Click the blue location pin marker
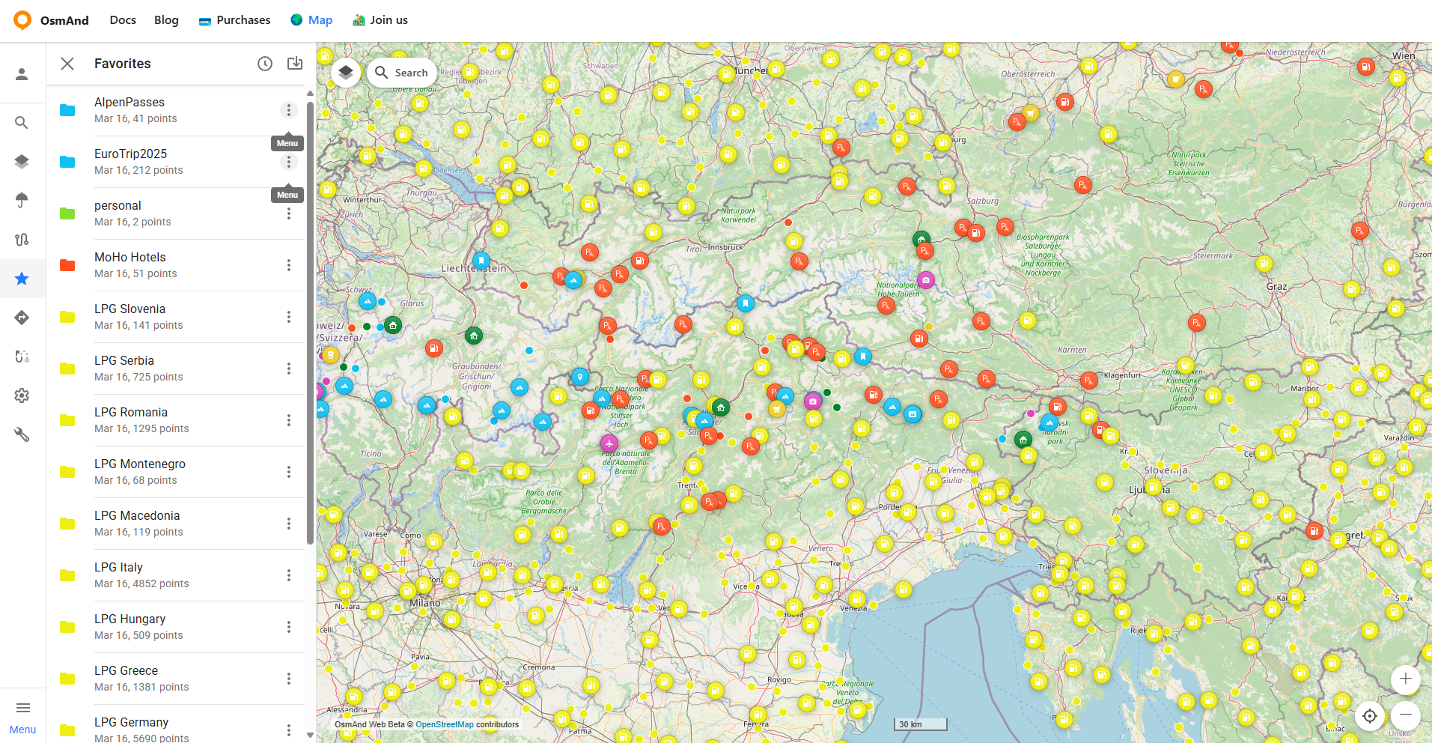This screenshot has width=1432, height=743. click(x=579, y=377)
